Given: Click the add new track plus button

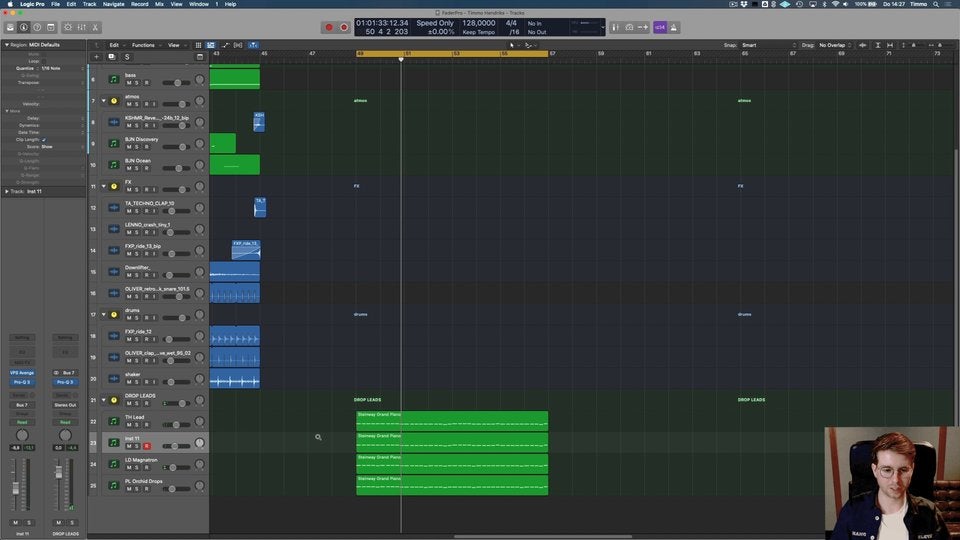Looking at the screenshot, I should point(97,57).
